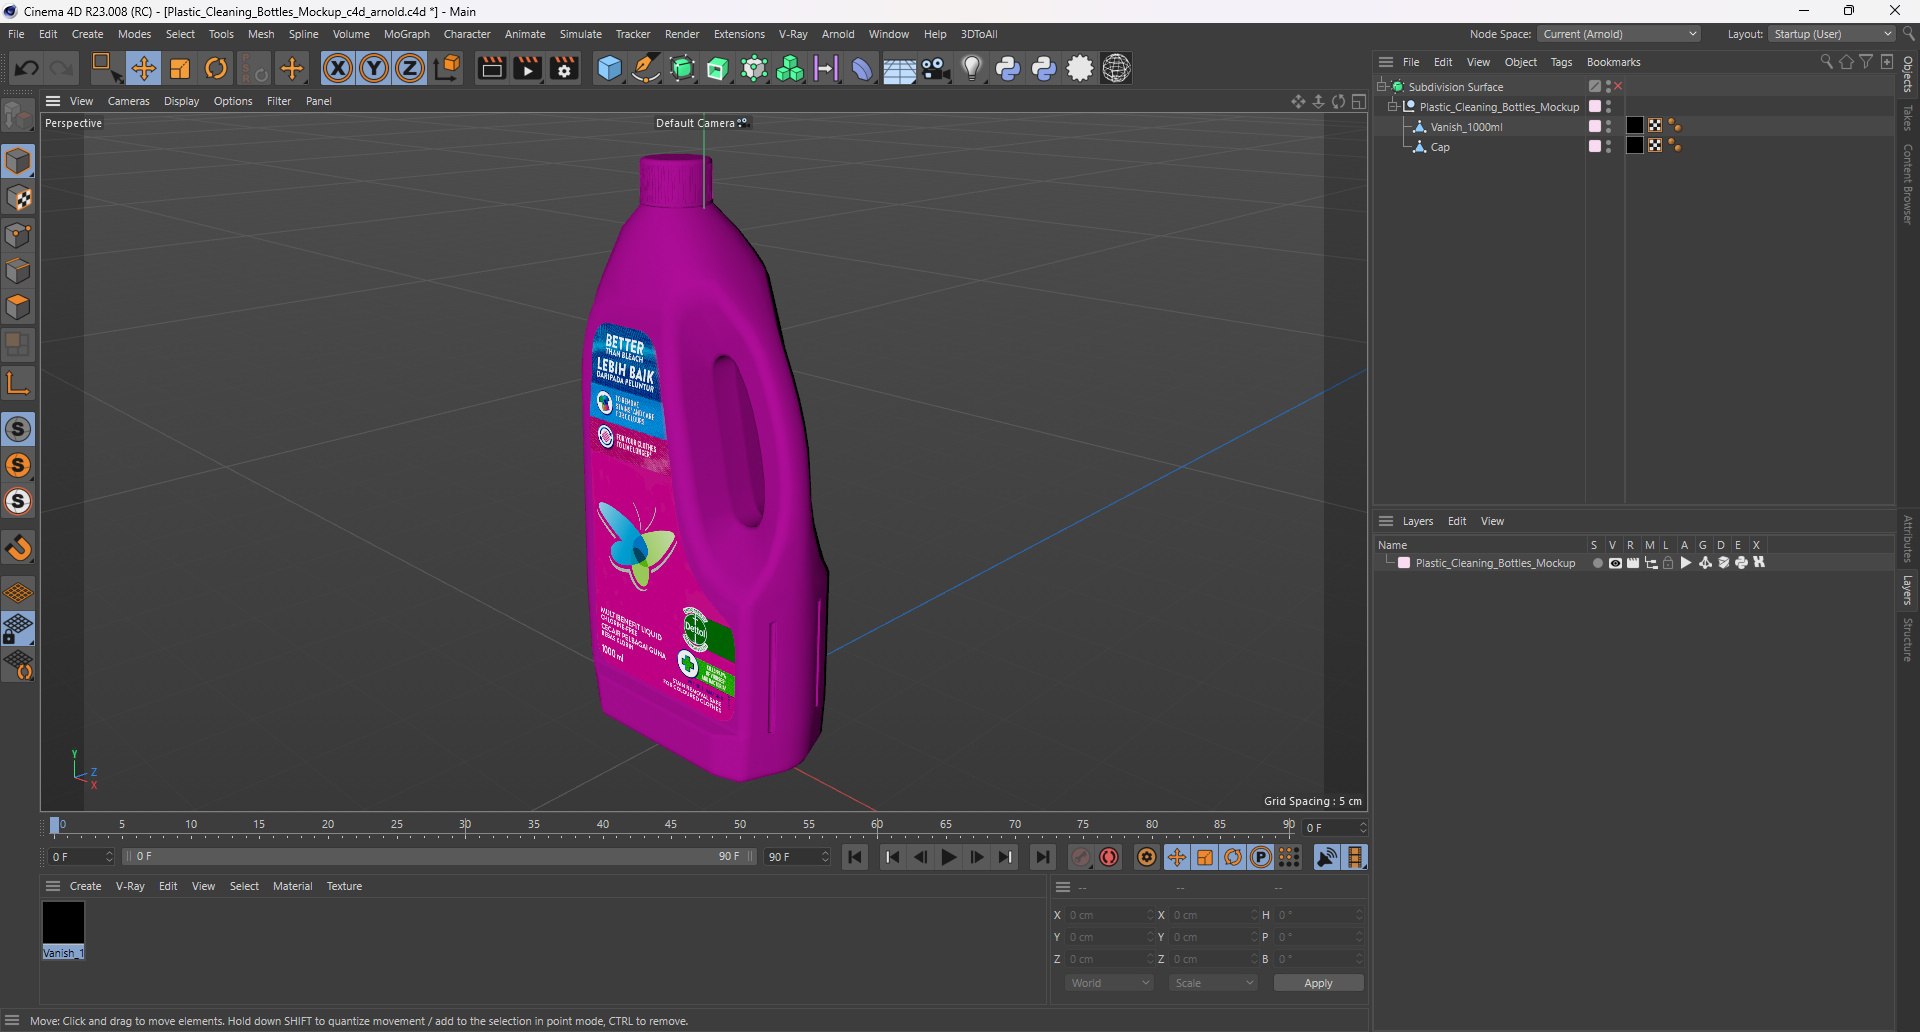Viewport: 1920px width, 1032px height.
Task: Go to the end of animation
Action: pos(1042,857)
